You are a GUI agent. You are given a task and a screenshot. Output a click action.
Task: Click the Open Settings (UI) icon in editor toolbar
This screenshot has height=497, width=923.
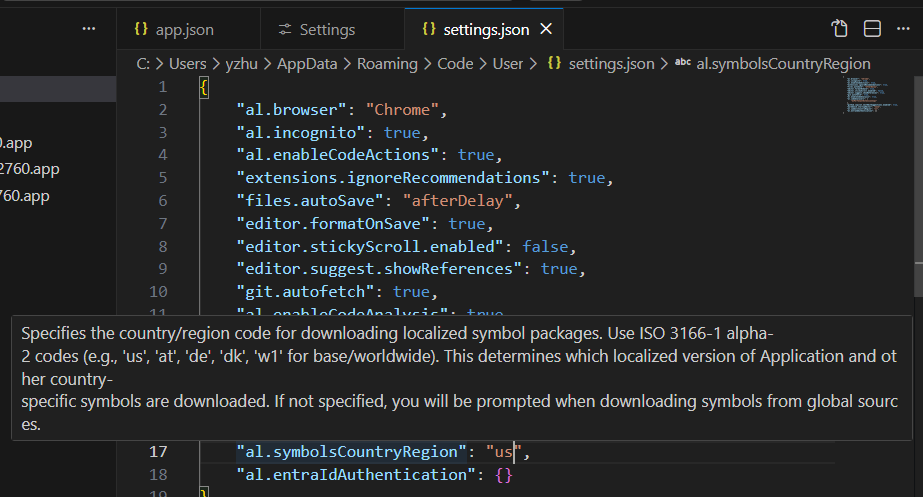pos(839,29)
